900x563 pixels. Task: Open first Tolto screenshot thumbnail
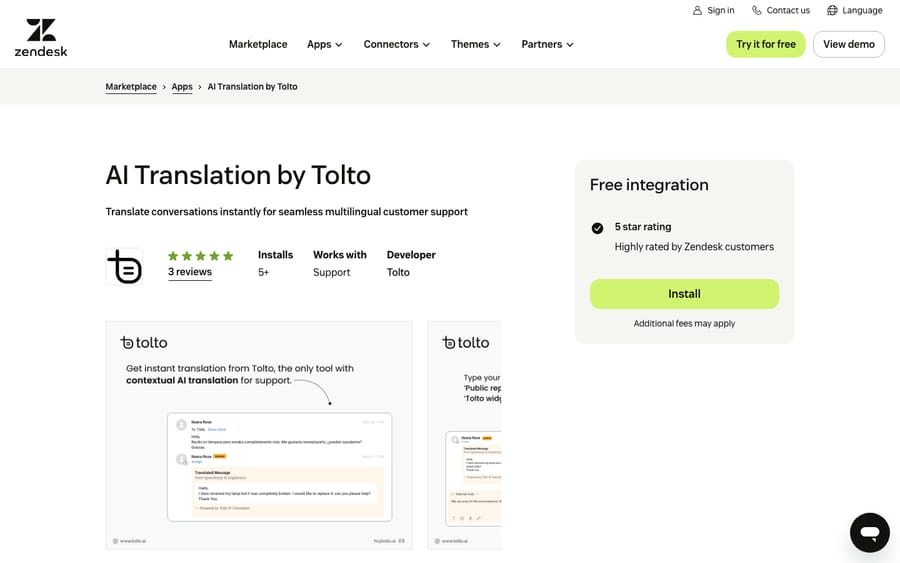[x=259, y=435]
